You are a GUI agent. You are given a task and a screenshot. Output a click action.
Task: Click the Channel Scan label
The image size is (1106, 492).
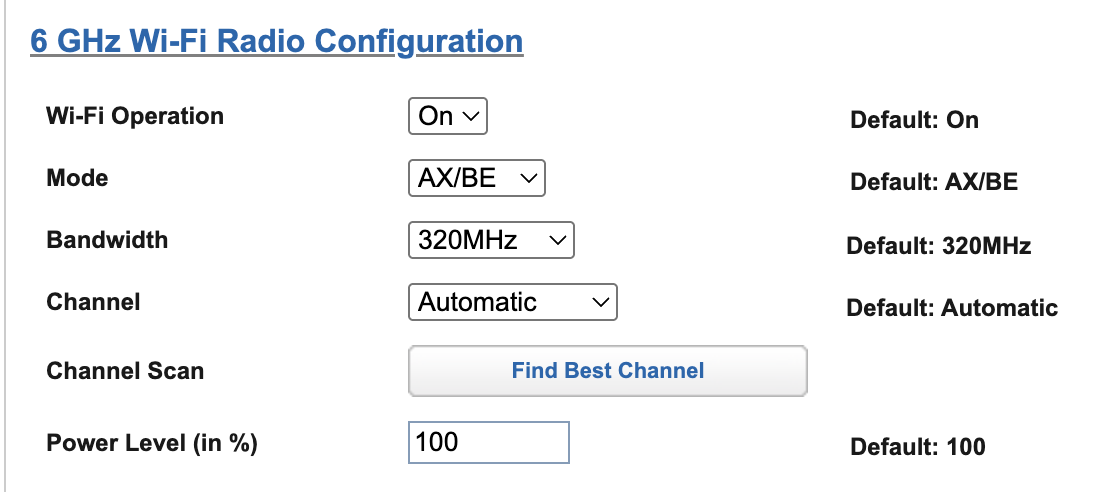[x=125, y=371]
